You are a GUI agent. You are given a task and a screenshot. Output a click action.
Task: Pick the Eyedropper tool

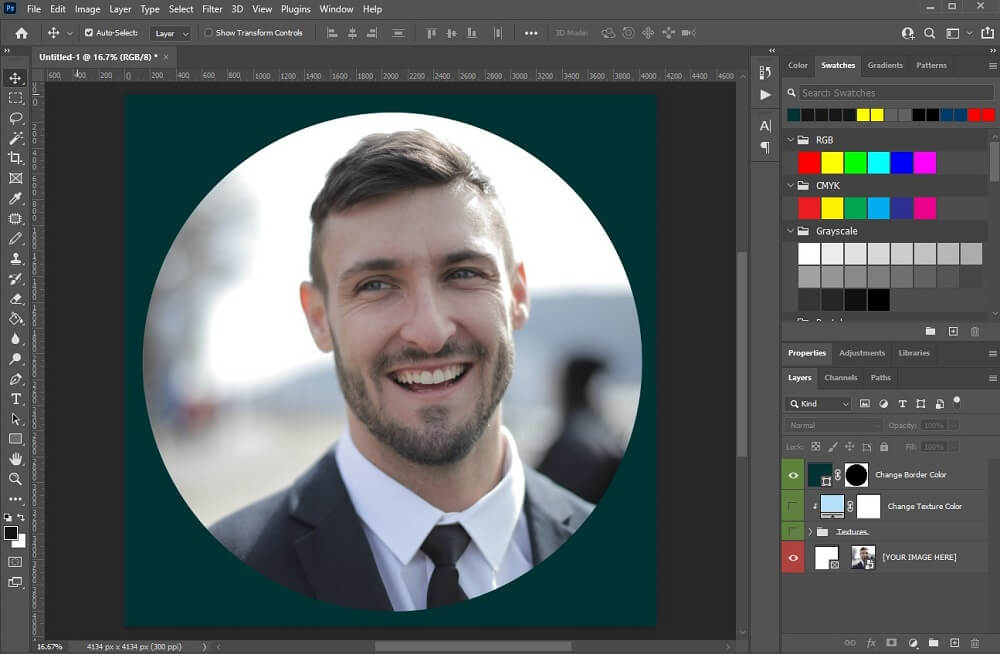(15, 199)
